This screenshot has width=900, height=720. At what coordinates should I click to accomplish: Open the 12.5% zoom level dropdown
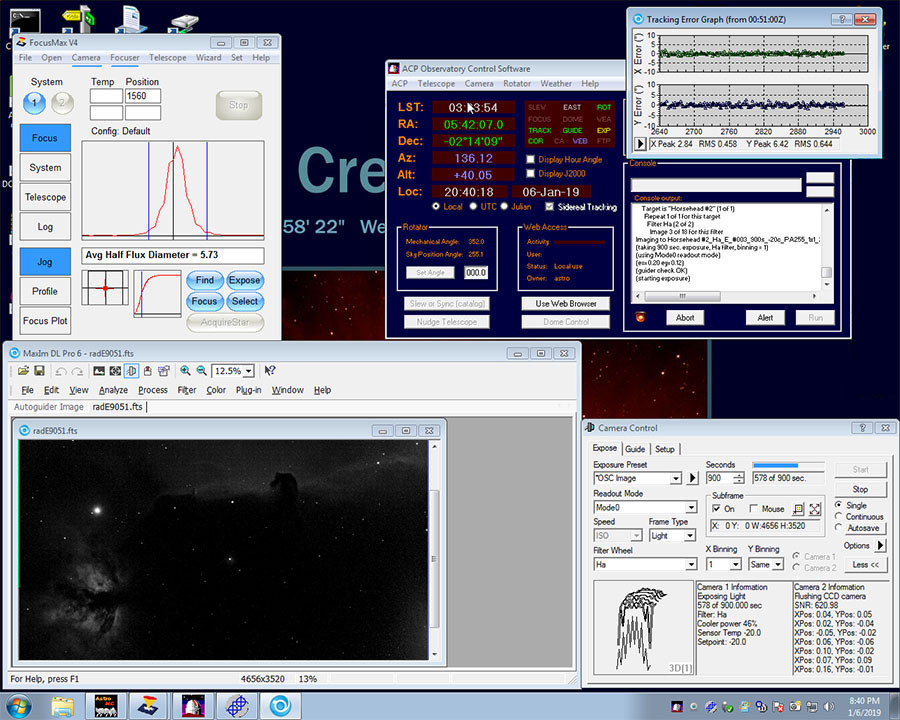249,371
